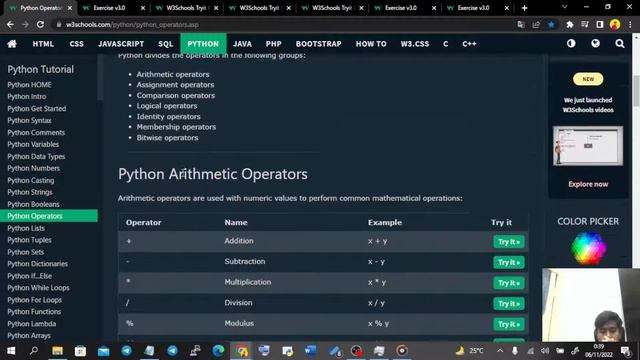640x360 pixels.
Task: Open translate icon in address bar
Action: point(521,24)
